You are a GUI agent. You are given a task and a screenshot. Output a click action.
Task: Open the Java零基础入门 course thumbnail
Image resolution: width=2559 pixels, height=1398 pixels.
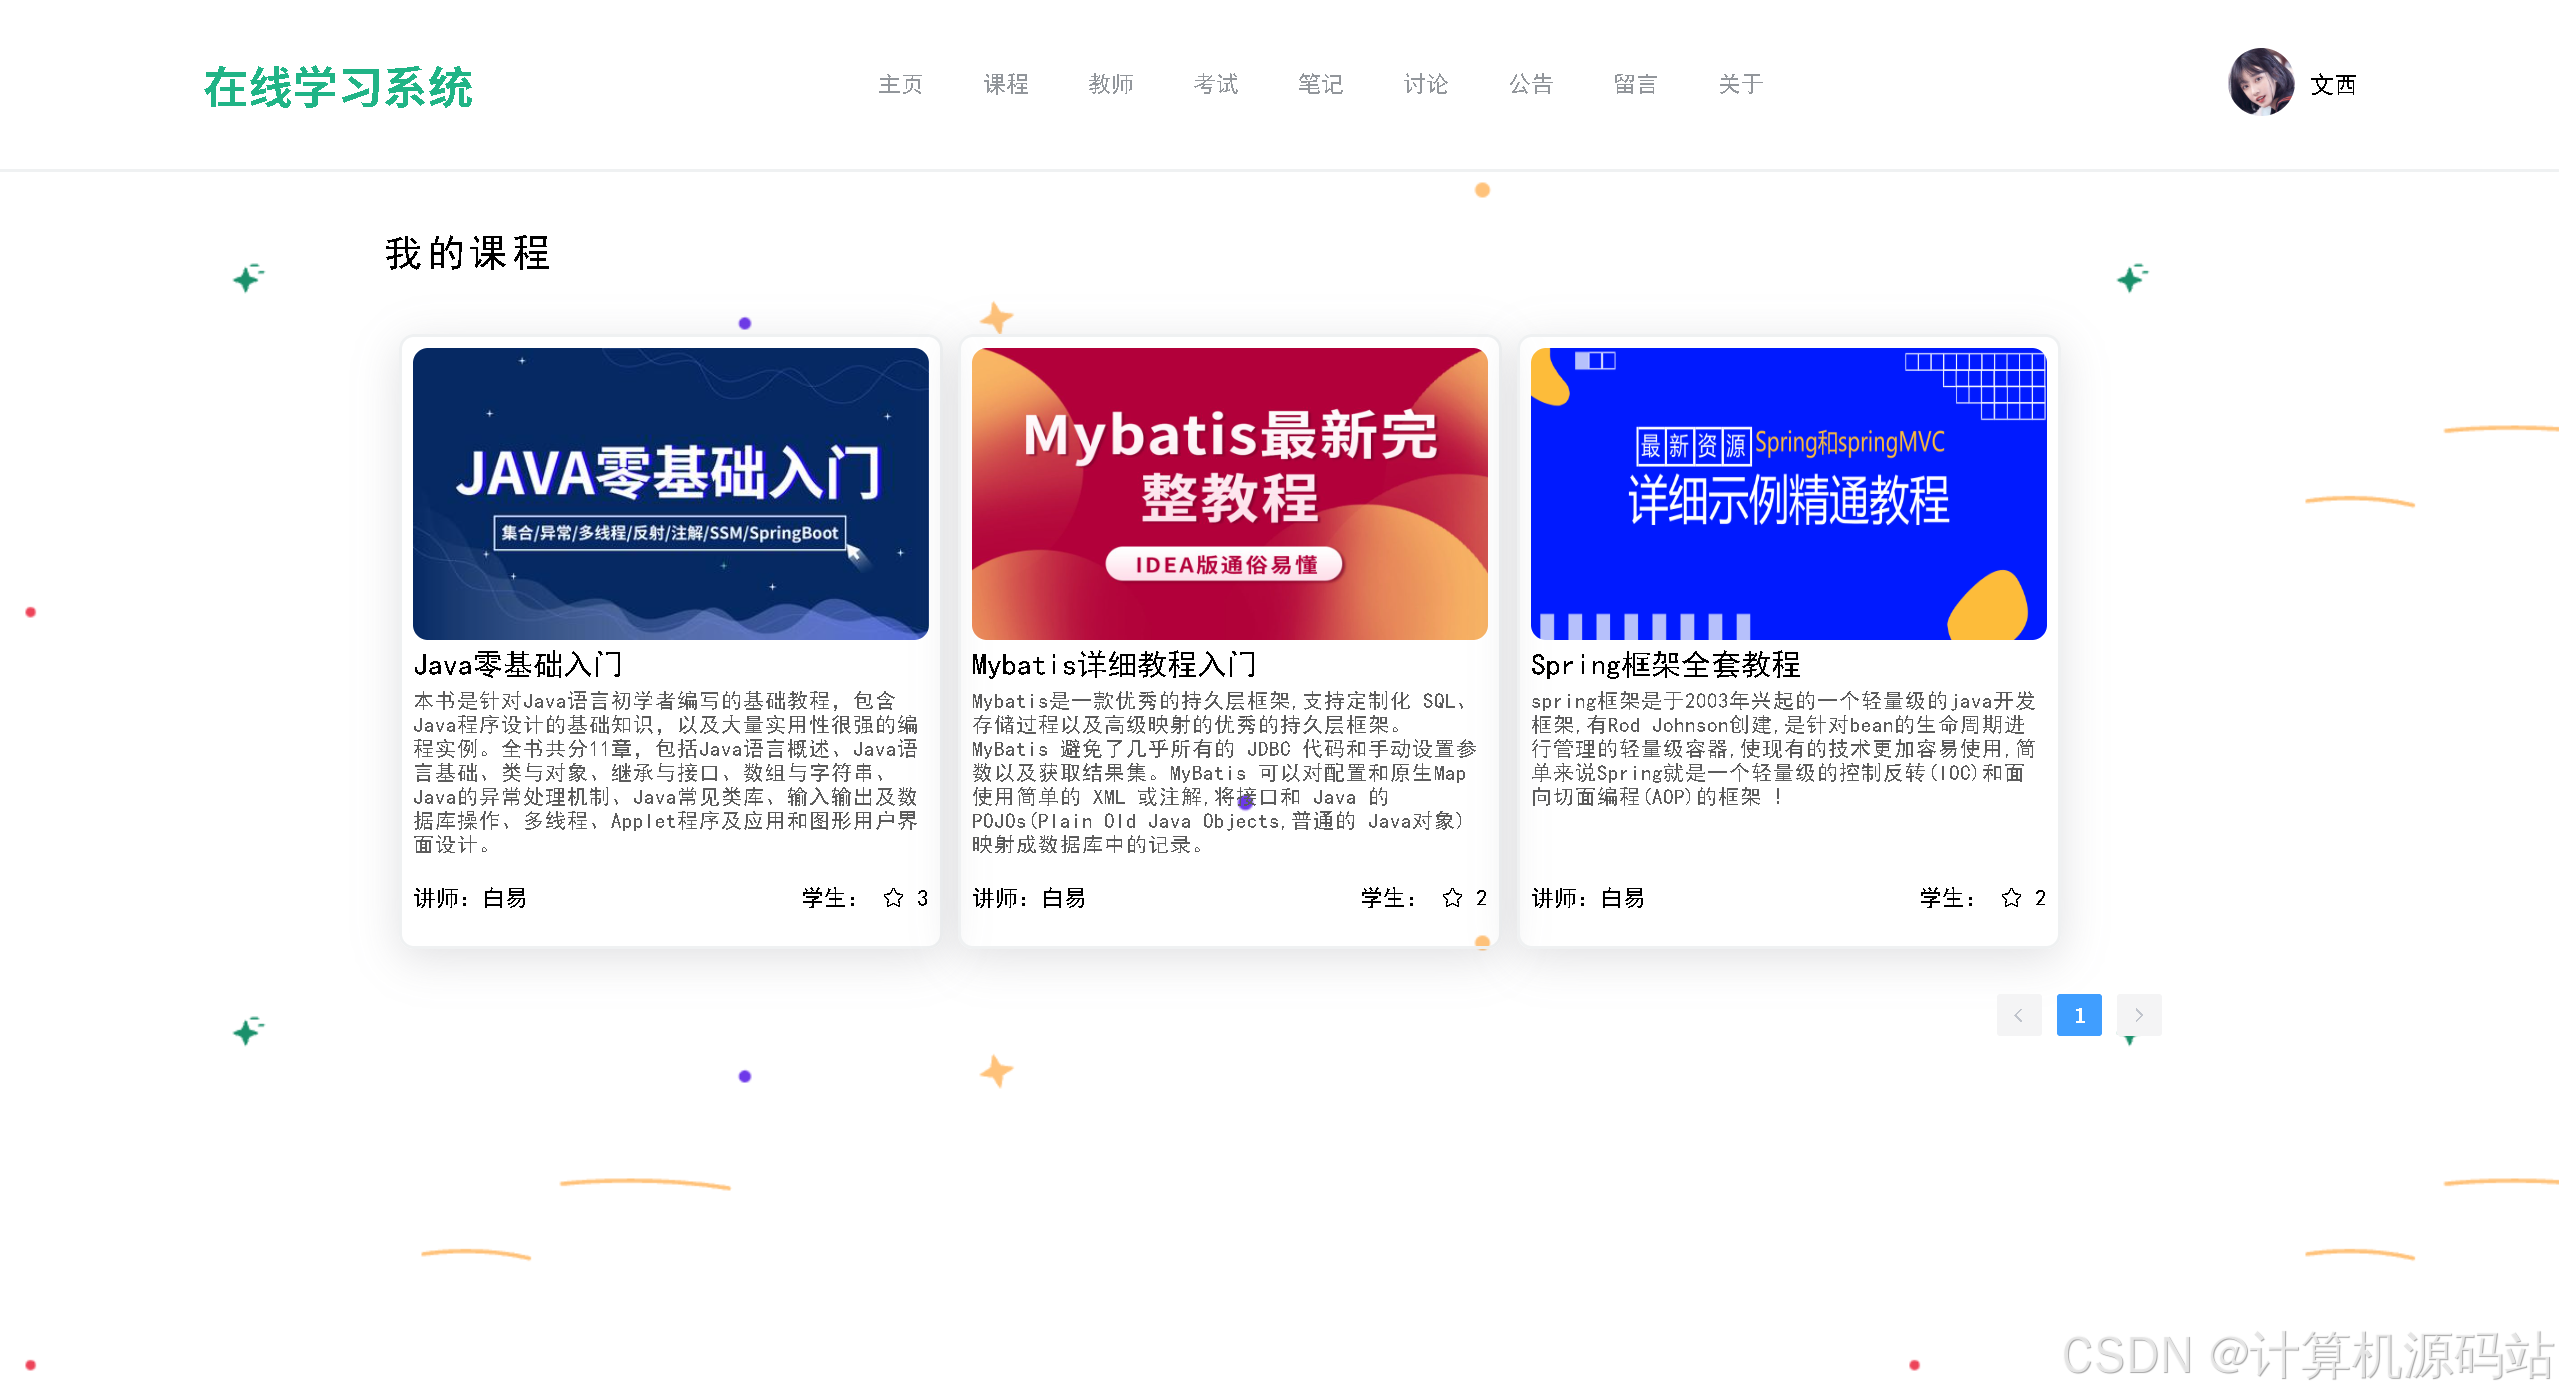coord(670,492)
